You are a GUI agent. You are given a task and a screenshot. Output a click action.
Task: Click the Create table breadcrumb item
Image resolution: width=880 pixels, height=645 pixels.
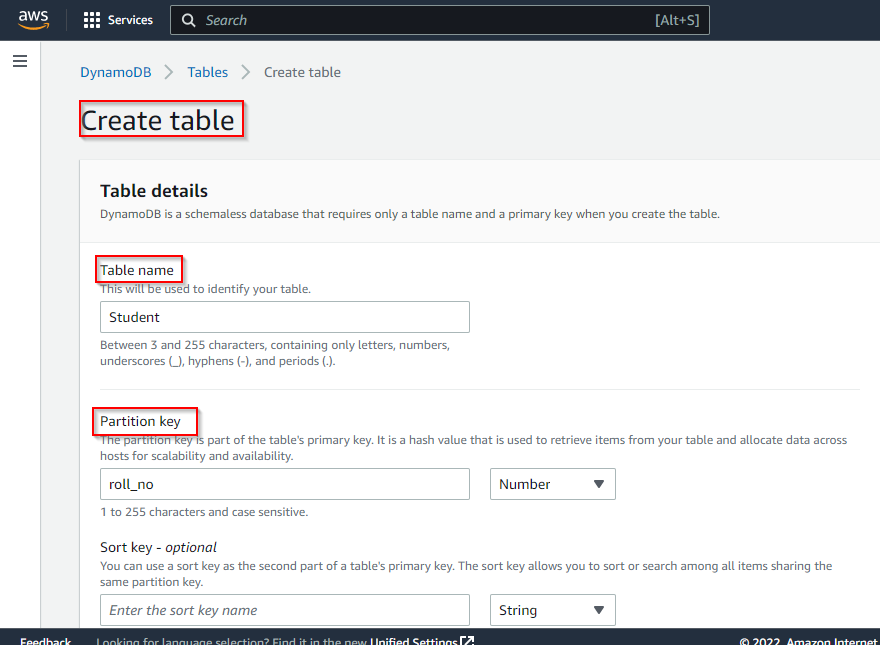302,72
